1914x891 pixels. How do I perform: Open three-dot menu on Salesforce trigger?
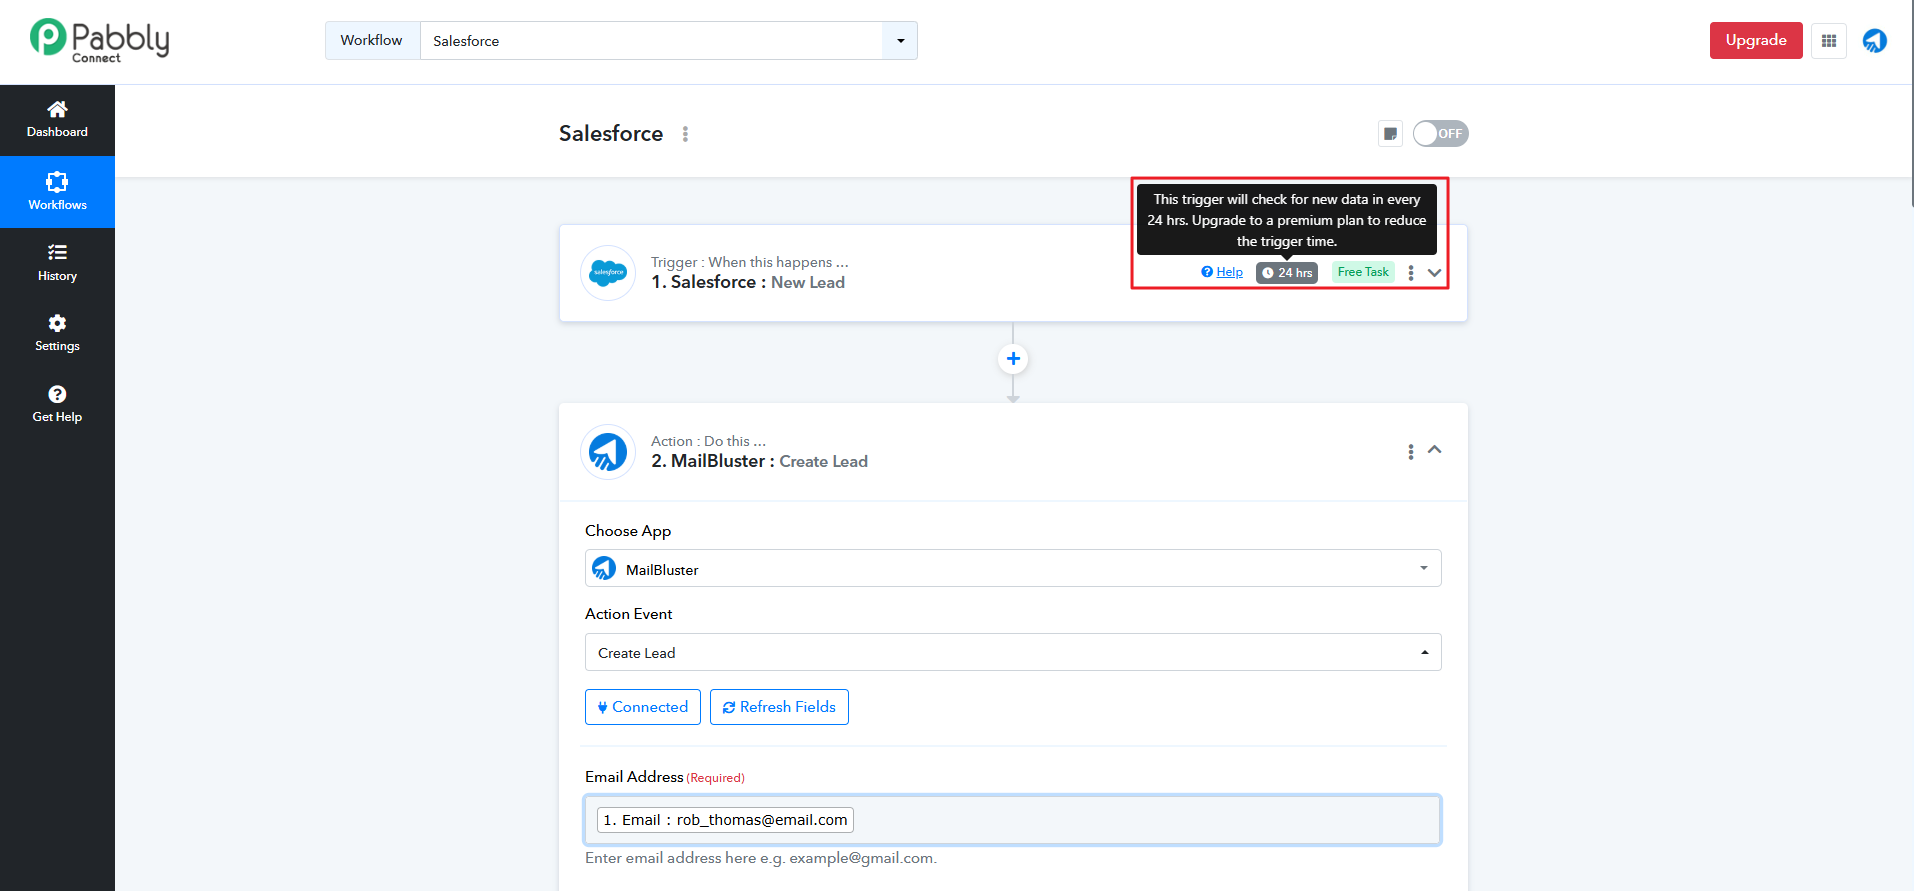[1410, 273]
